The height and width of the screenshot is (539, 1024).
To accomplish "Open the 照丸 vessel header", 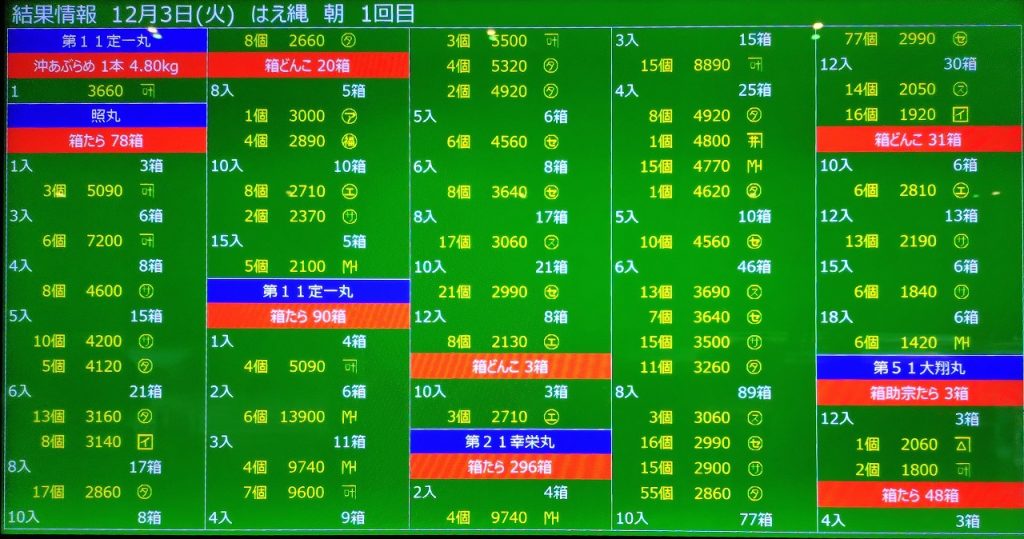I will (x=106, y=115).
